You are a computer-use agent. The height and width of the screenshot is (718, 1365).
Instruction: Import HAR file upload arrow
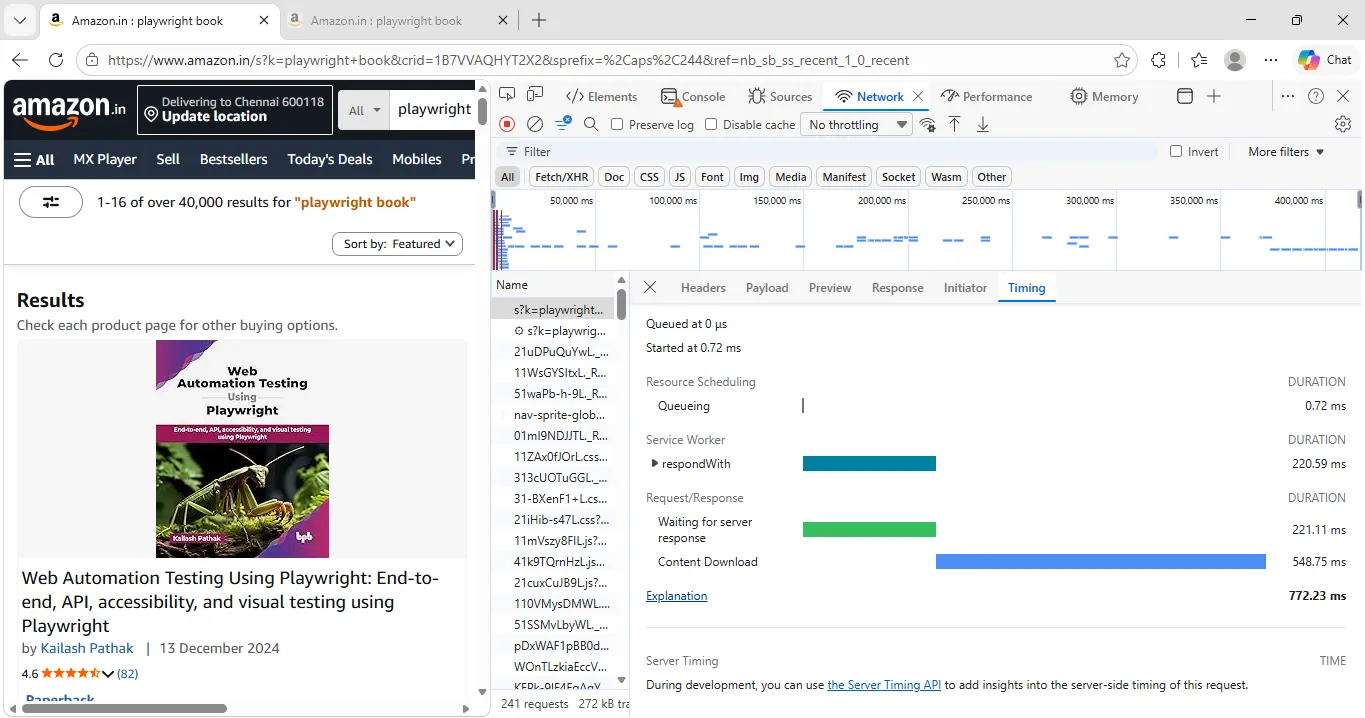(x=955, y=124)
